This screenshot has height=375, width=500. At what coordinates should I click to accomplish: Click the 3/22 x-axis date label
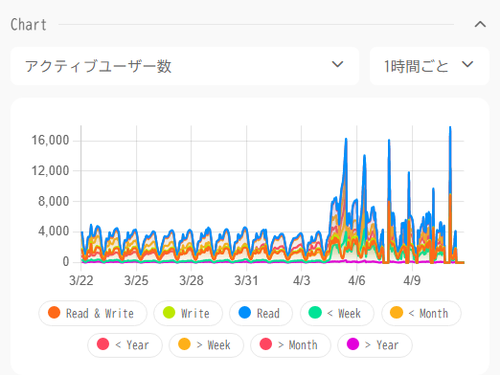point(81,280)
